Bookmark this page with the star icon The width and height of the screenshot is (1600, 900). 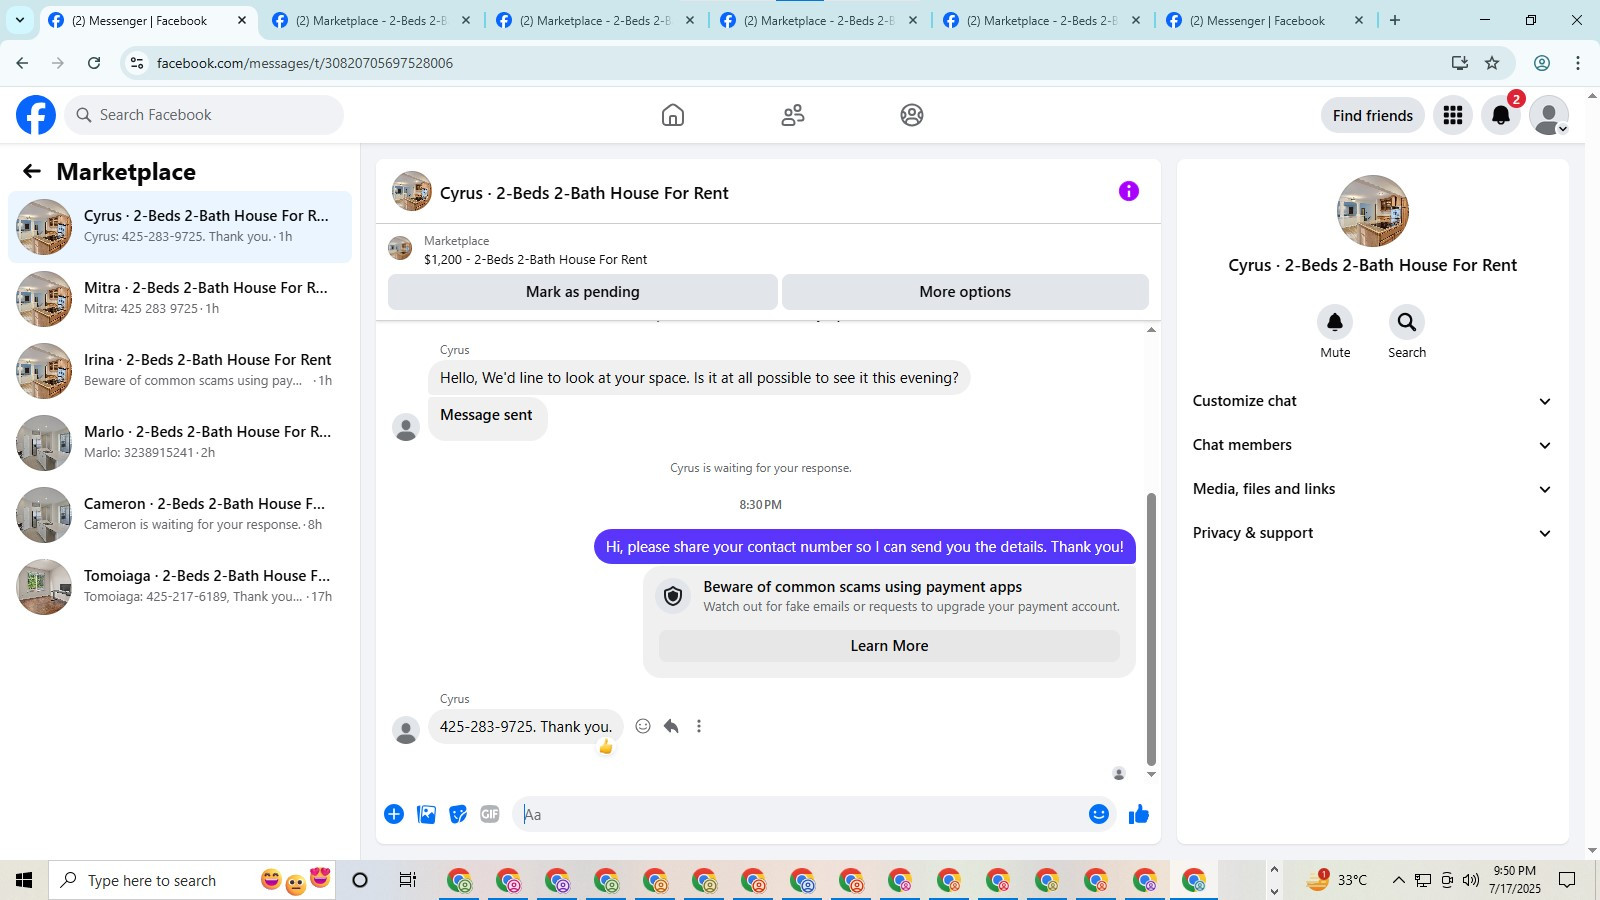pos(1492,63)
